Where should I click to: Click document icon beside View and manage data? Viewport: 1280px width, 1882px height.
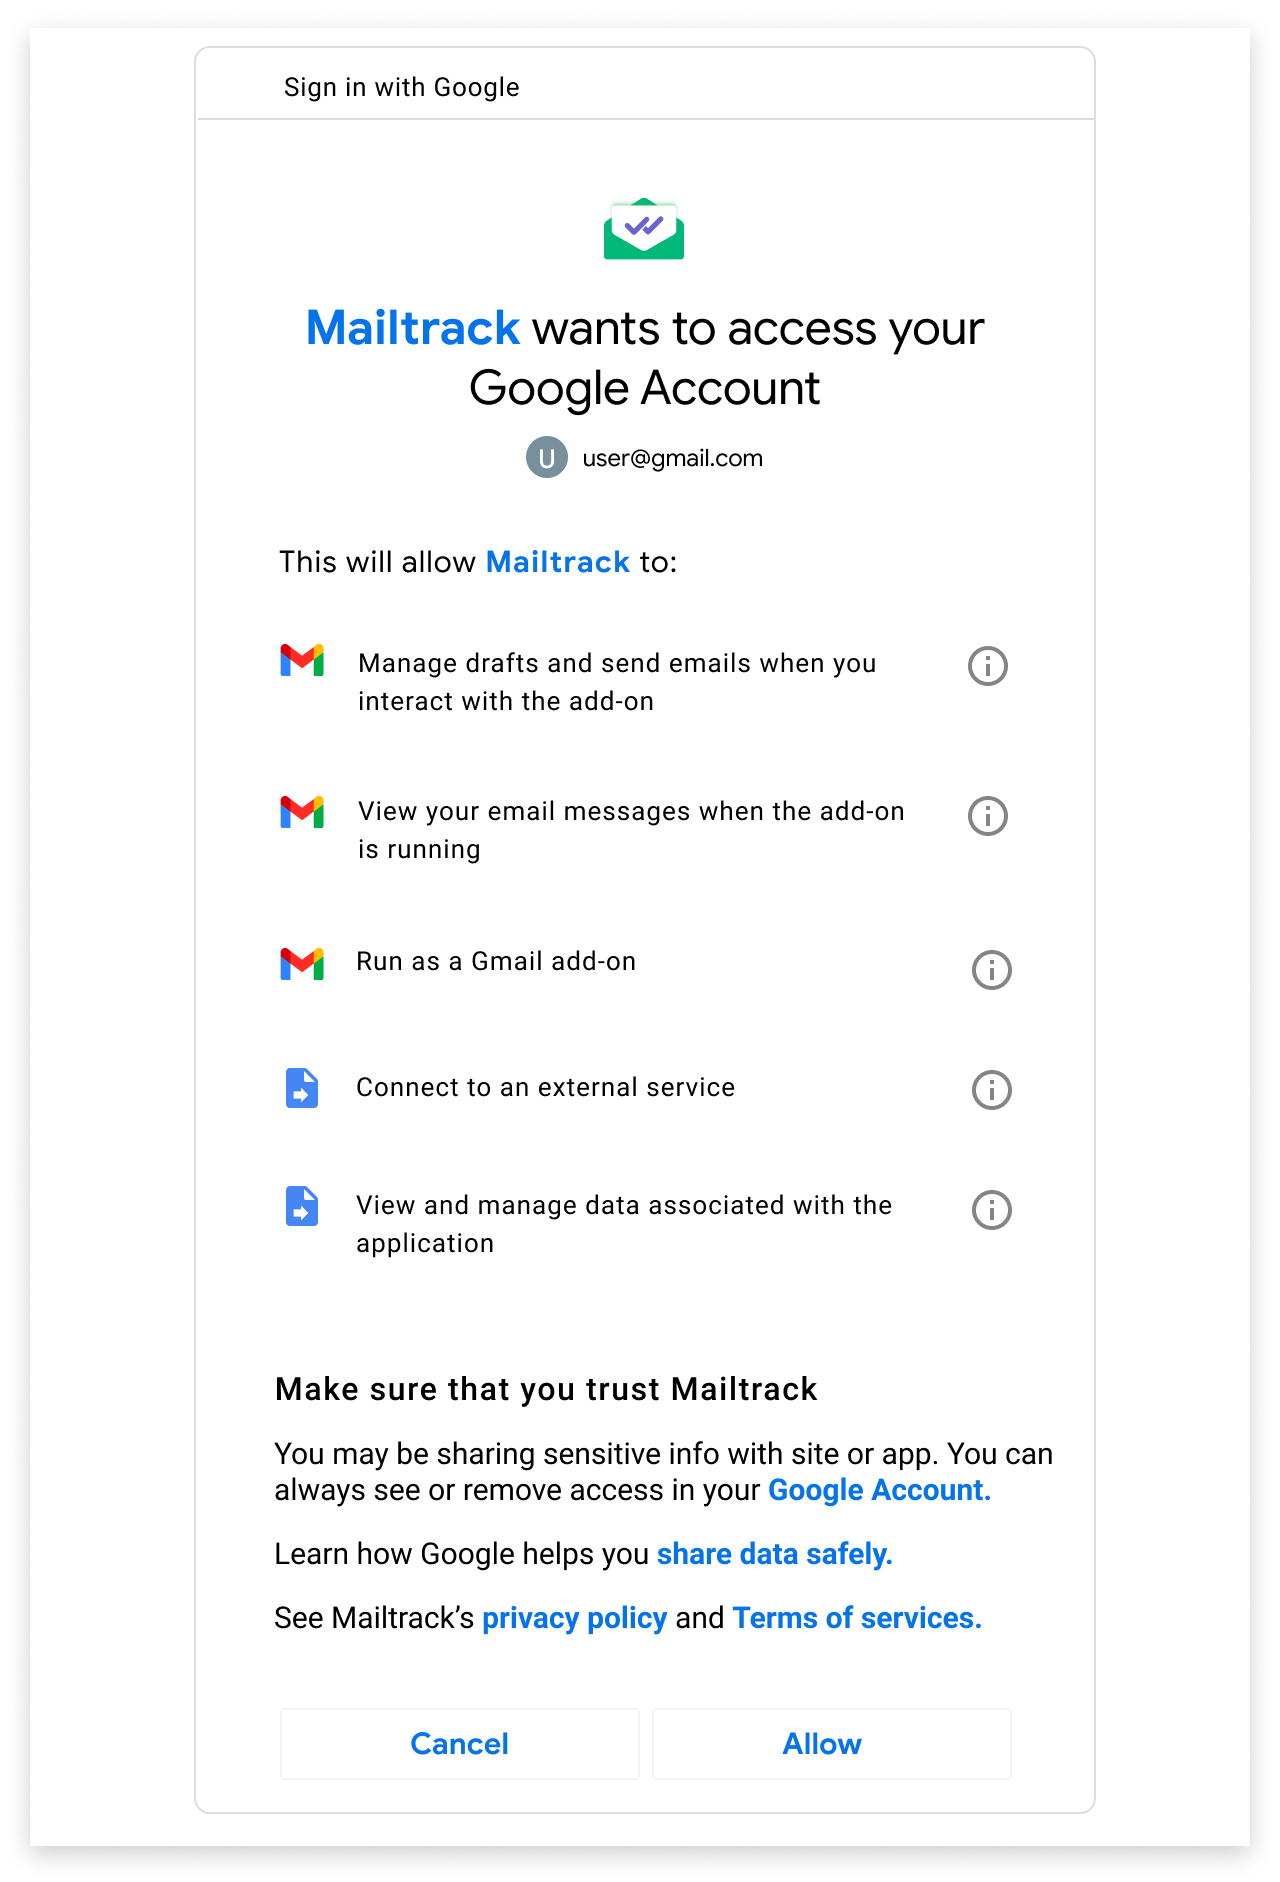(x=302, y=1206)
